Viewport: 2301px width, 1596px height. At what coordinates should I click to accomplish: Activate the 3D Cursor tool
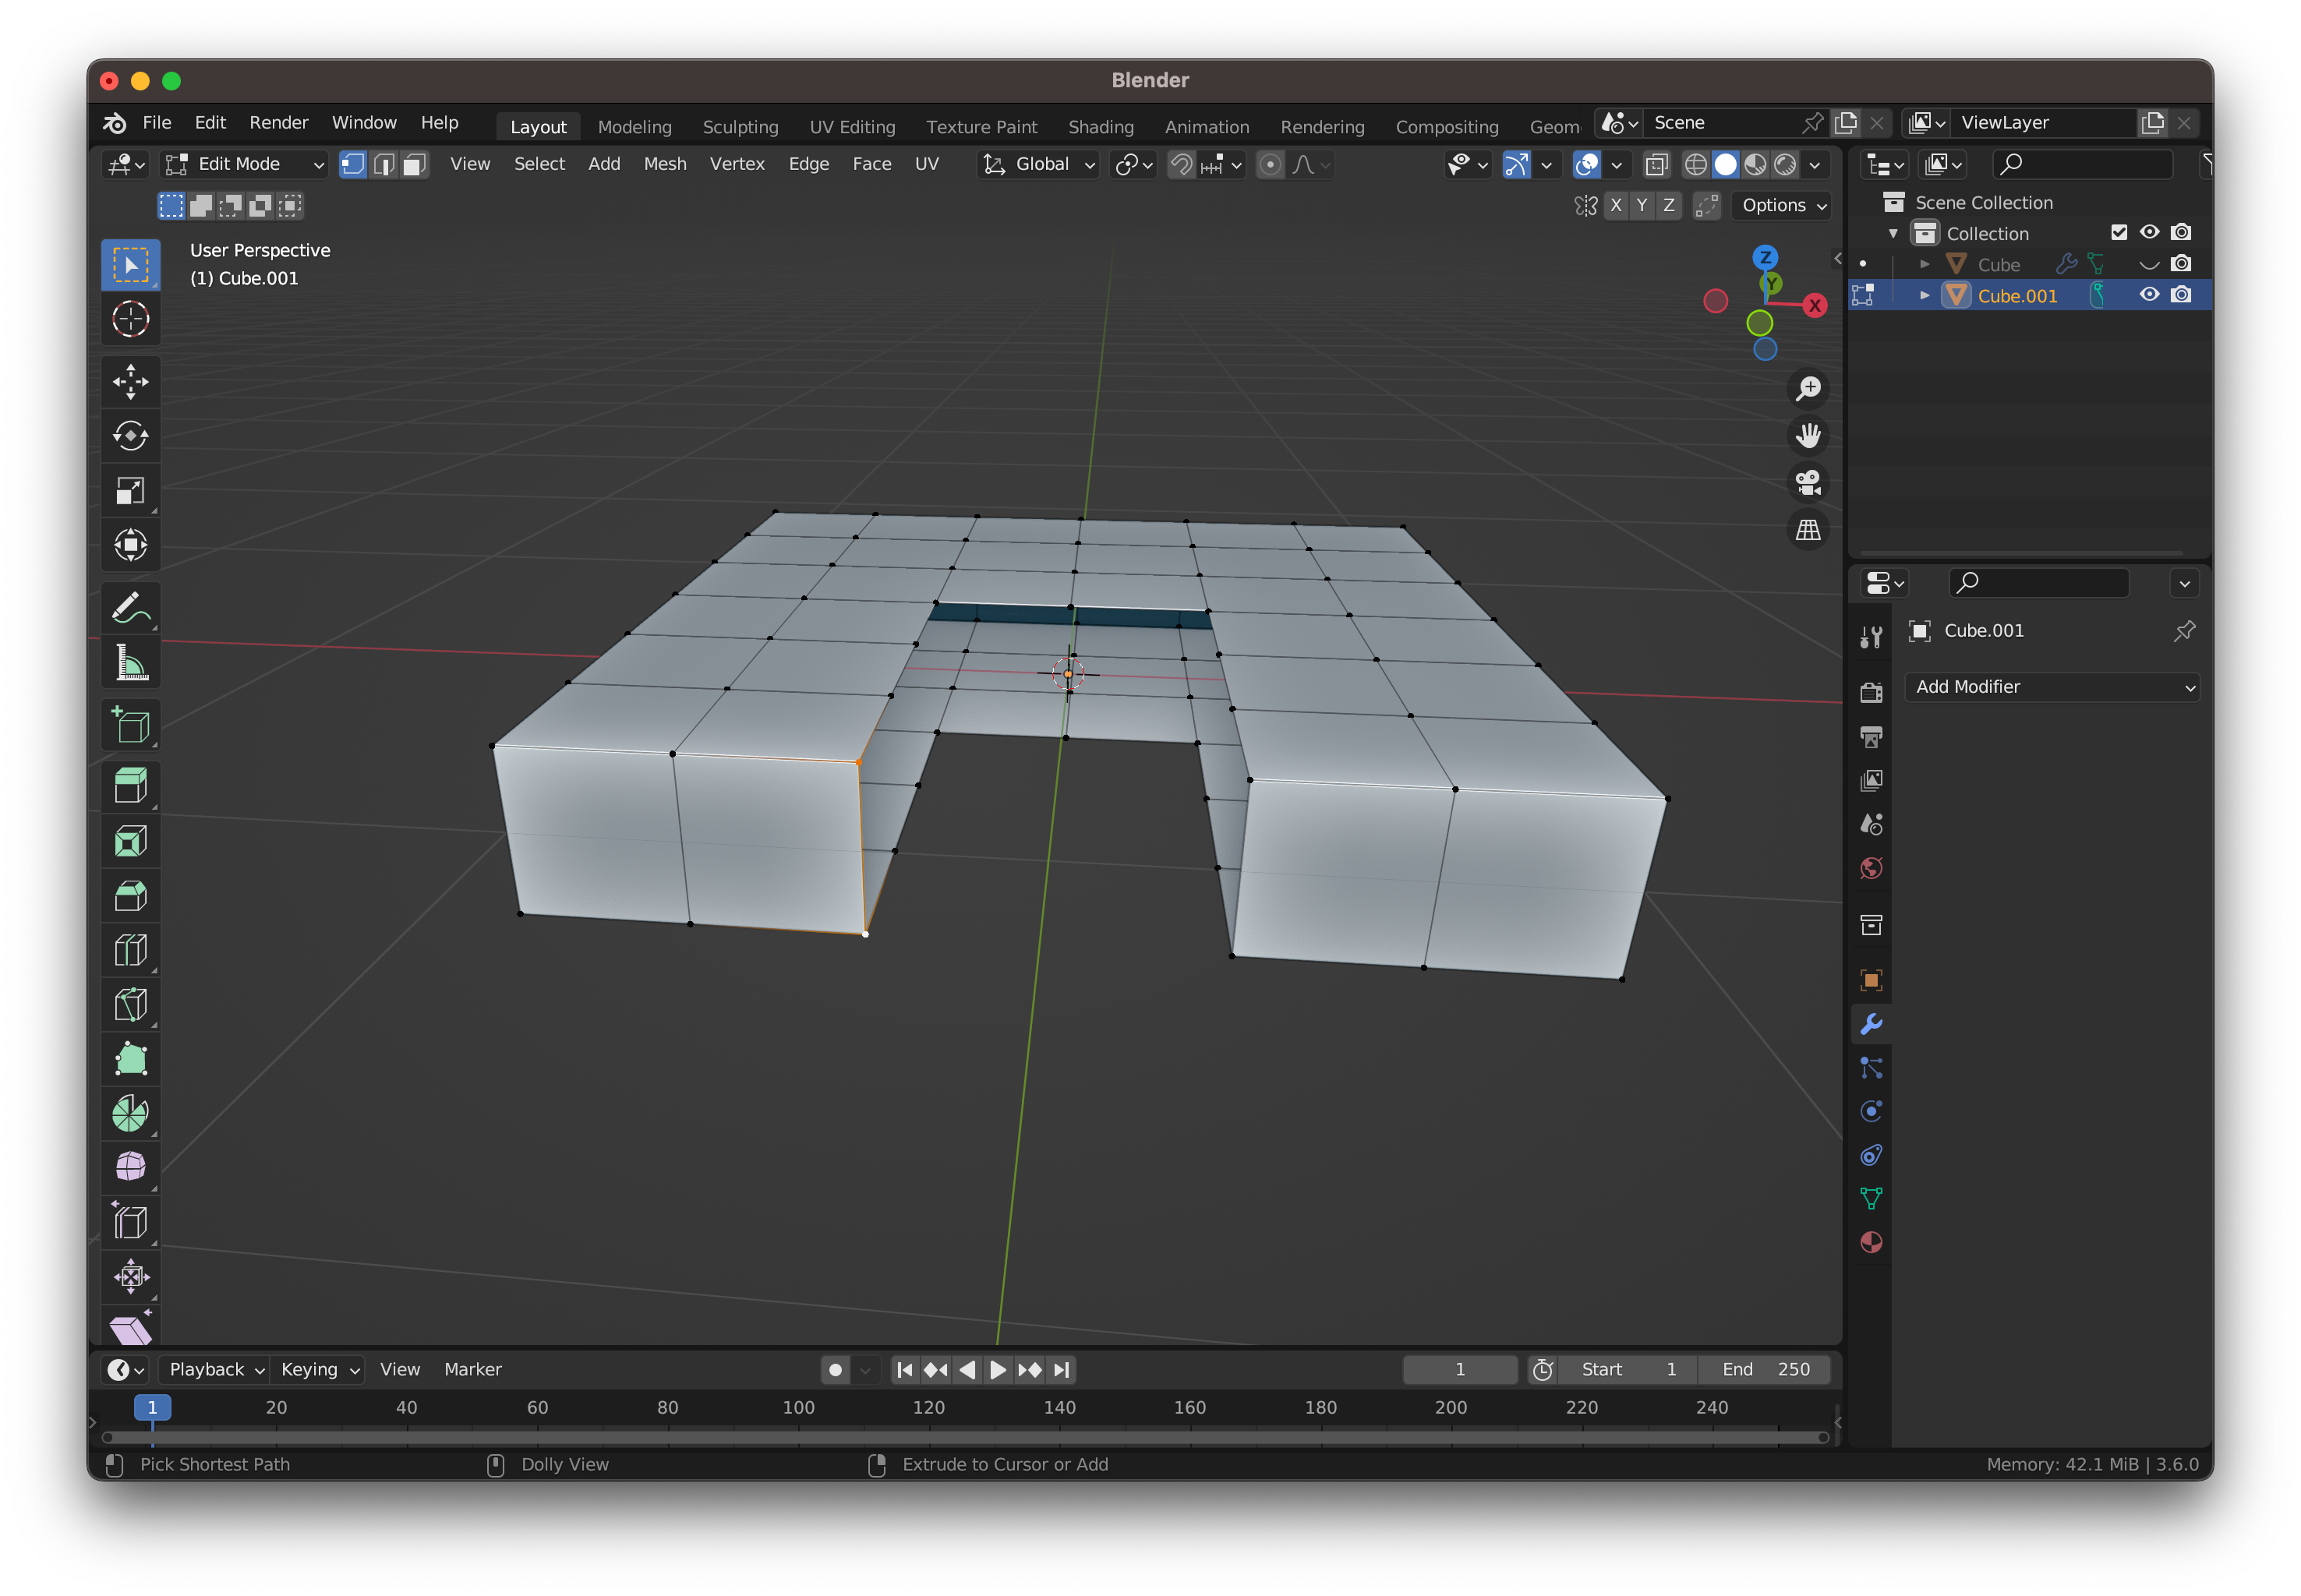[130, 320]
